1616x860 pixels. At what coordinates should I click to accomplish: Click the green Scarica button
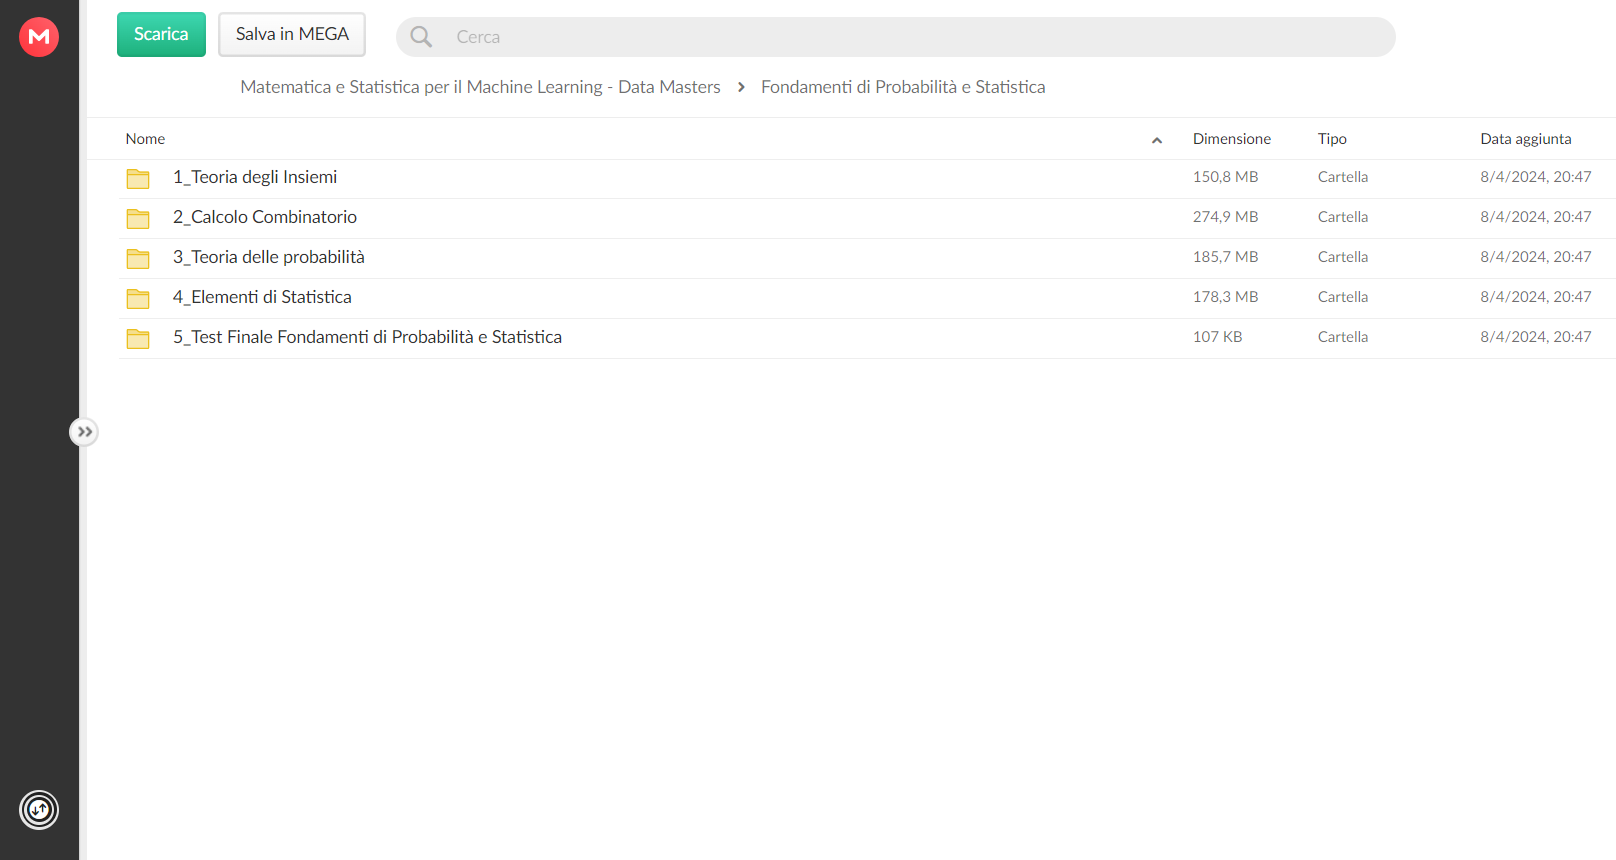click(x=161, y=34)
